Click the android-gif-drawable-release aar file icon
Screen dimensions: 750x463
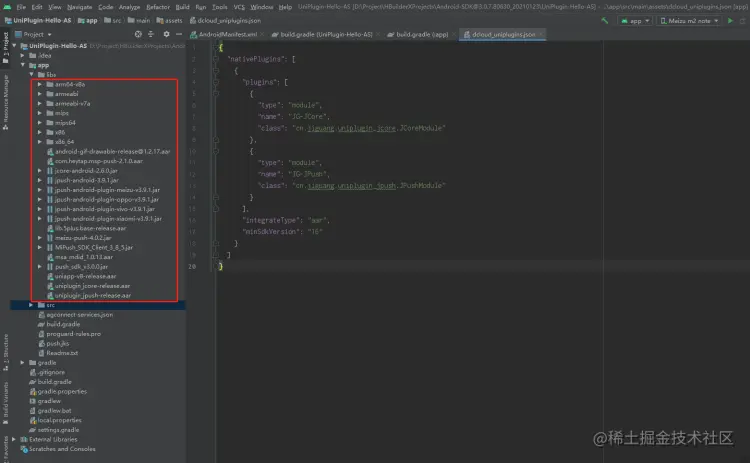[50, 151]
